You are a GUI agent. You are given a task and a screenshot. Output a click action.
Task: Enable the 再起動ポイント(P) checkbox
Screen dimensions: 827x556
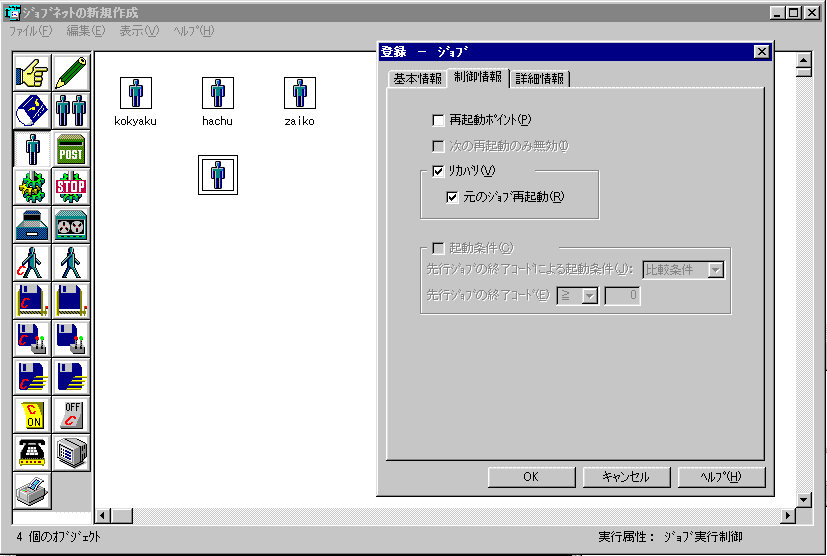(438, 120)
